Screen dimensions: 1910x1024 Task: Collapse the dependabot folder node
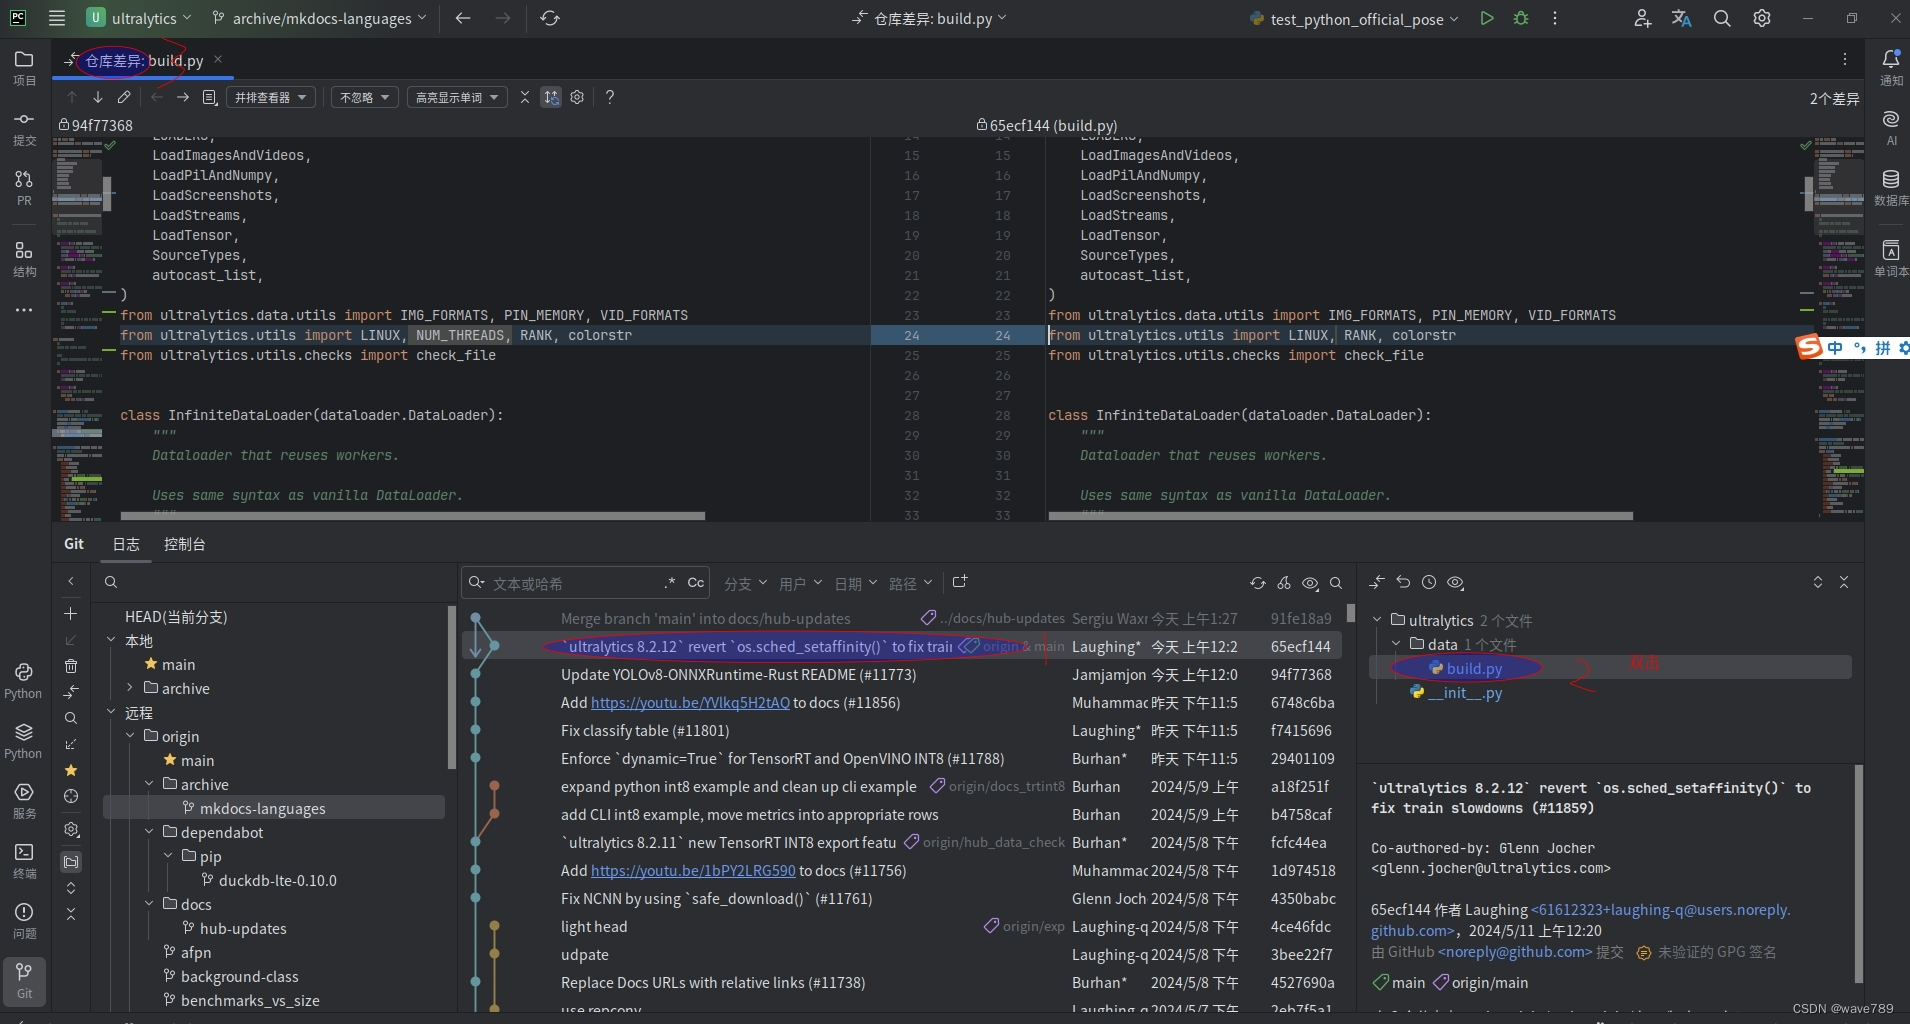[149, 832]
